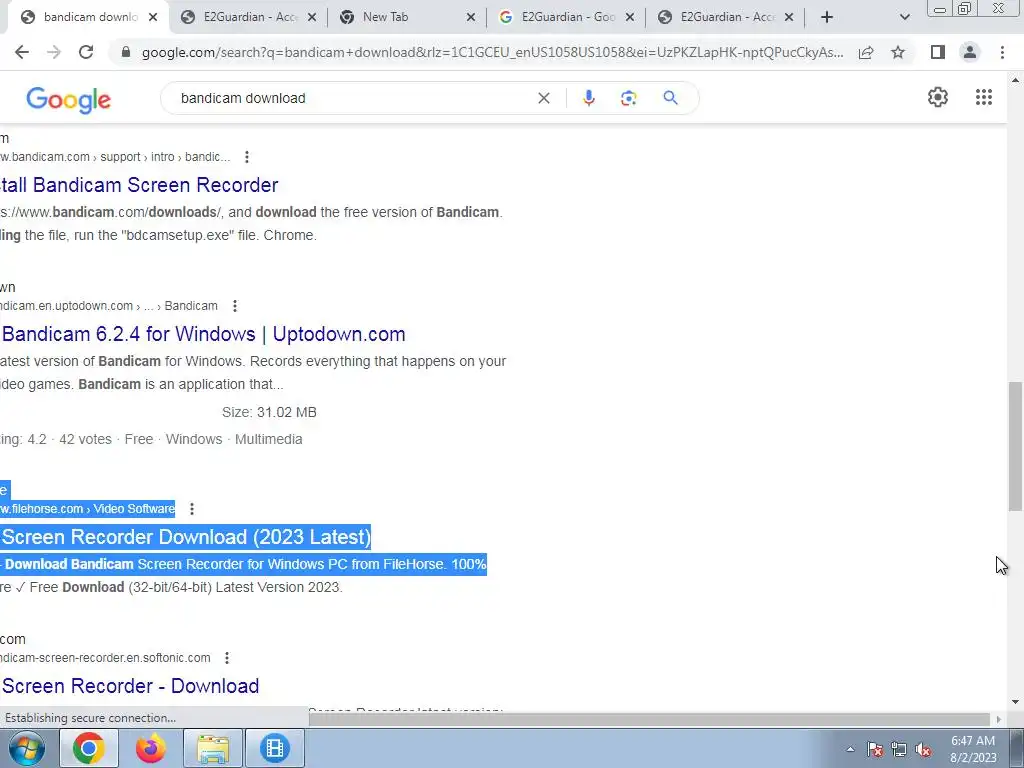Click the filehorse.com Video Software breadcrumb
This screenshot has width=1024, height=768.
pyautogui.click(x=88, y=509)
